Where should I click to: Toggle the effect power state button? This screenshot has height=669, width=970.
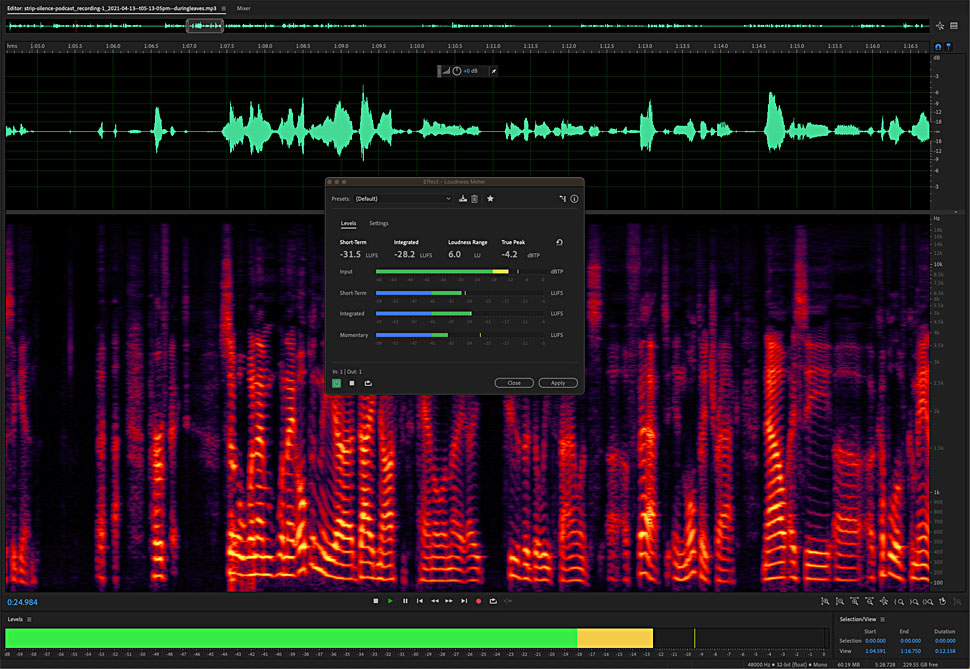pos(337,382)
